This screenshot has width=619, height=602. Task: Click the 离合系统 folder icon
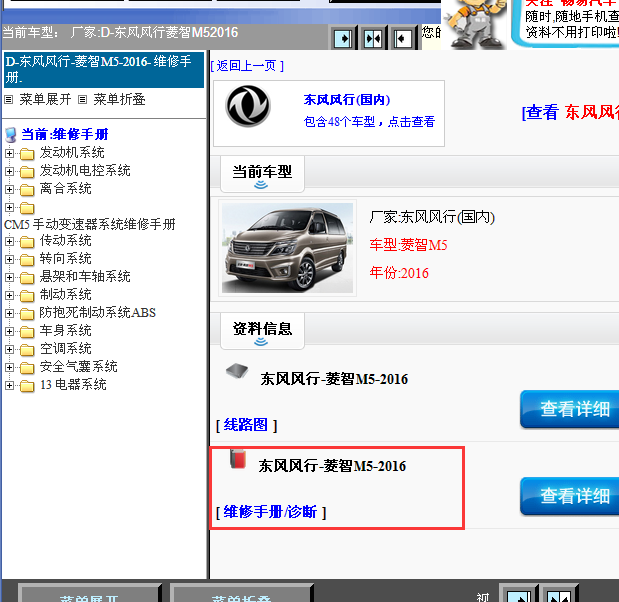(27, 190)
